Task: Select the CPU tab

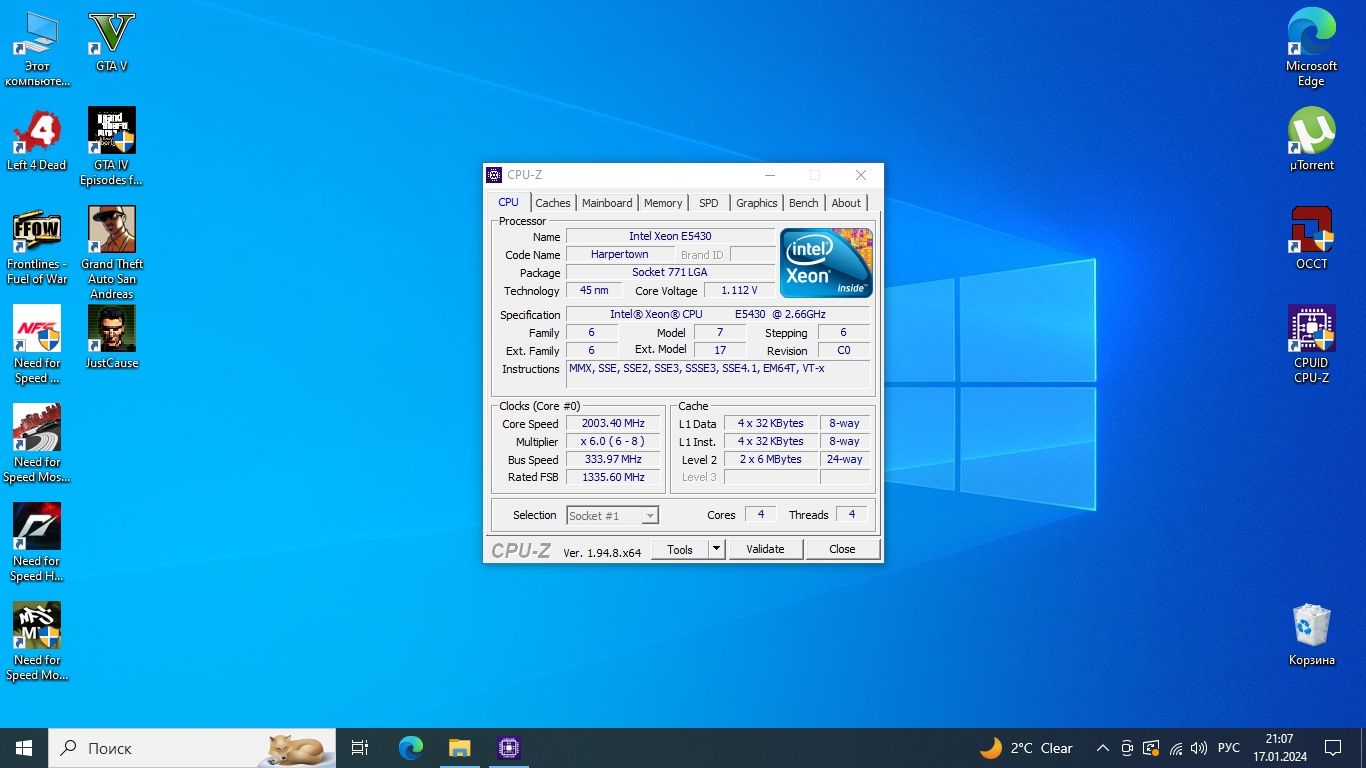Action: [x=509, y=202]
